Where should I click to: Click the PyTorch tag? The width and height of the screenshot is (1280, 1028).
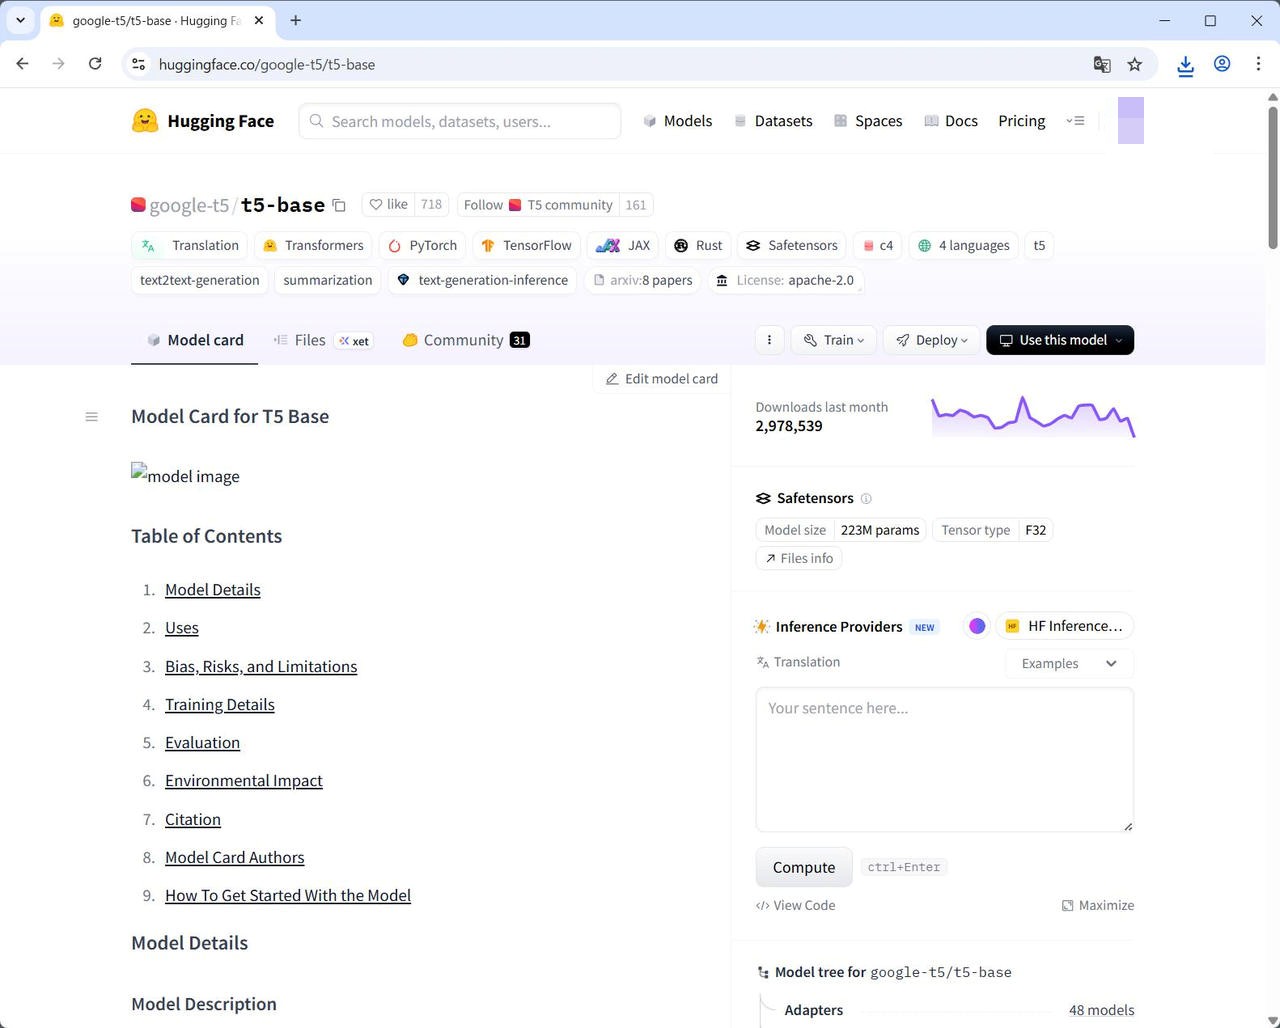coord(422,245)
